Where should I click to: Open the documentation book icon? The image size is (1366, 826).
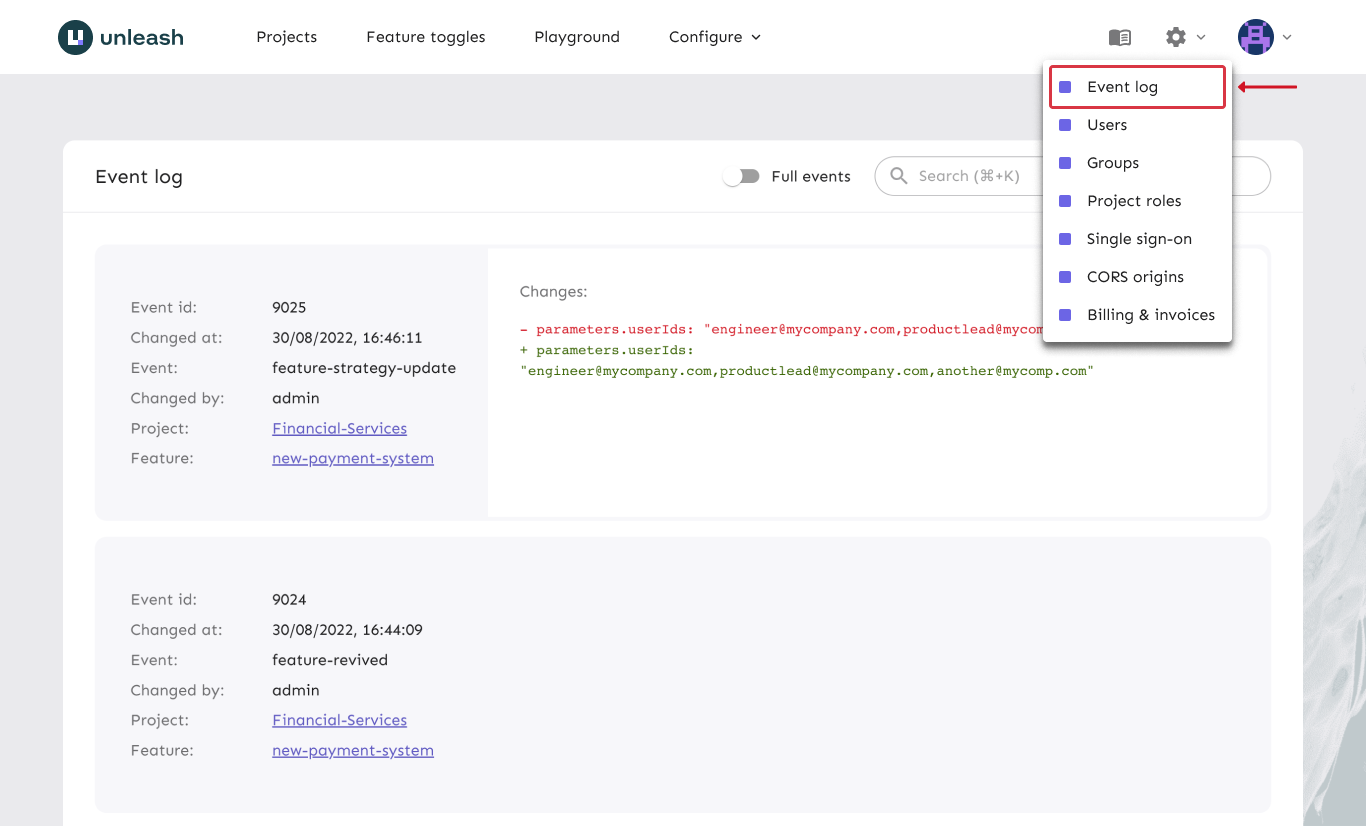tap(1120, 37)
